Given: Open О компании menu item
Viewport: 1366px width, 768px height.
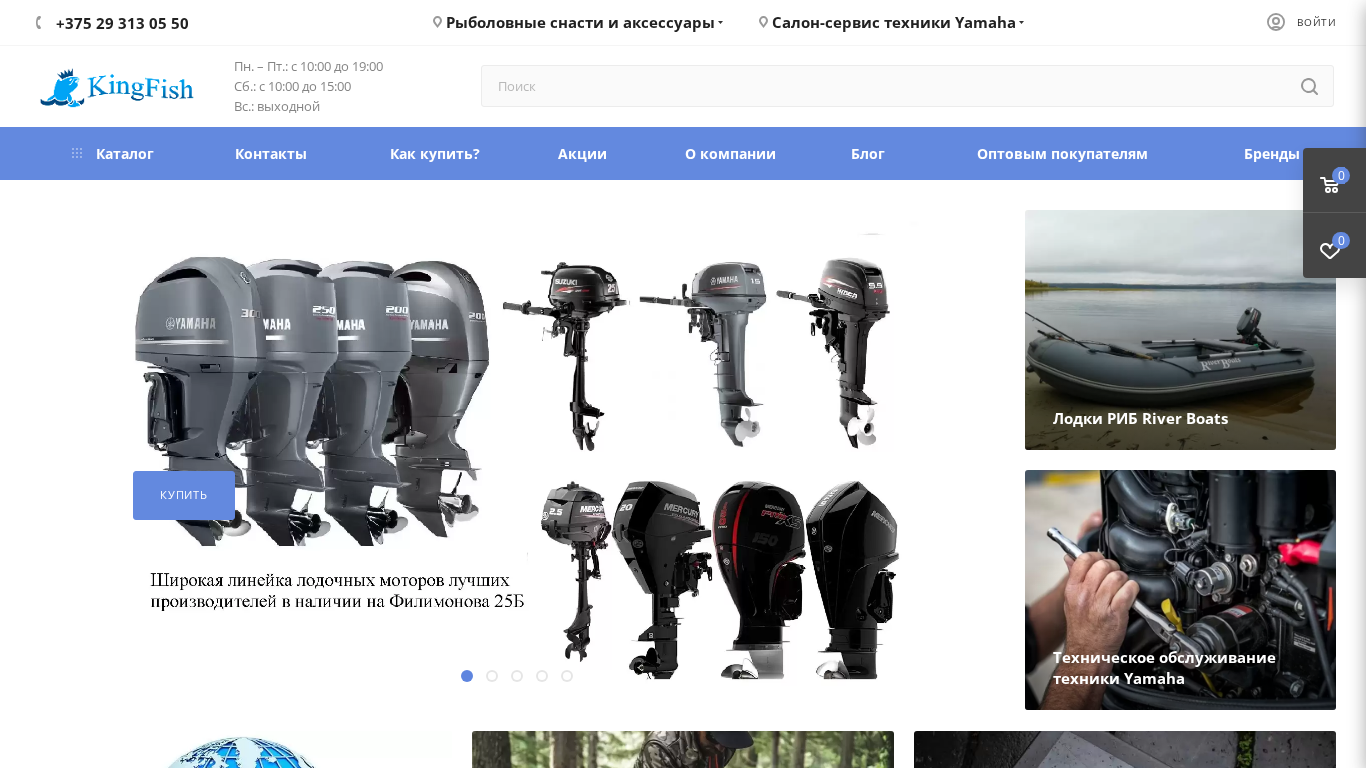Looking at the screenshot, I should [x=730, y=154].
